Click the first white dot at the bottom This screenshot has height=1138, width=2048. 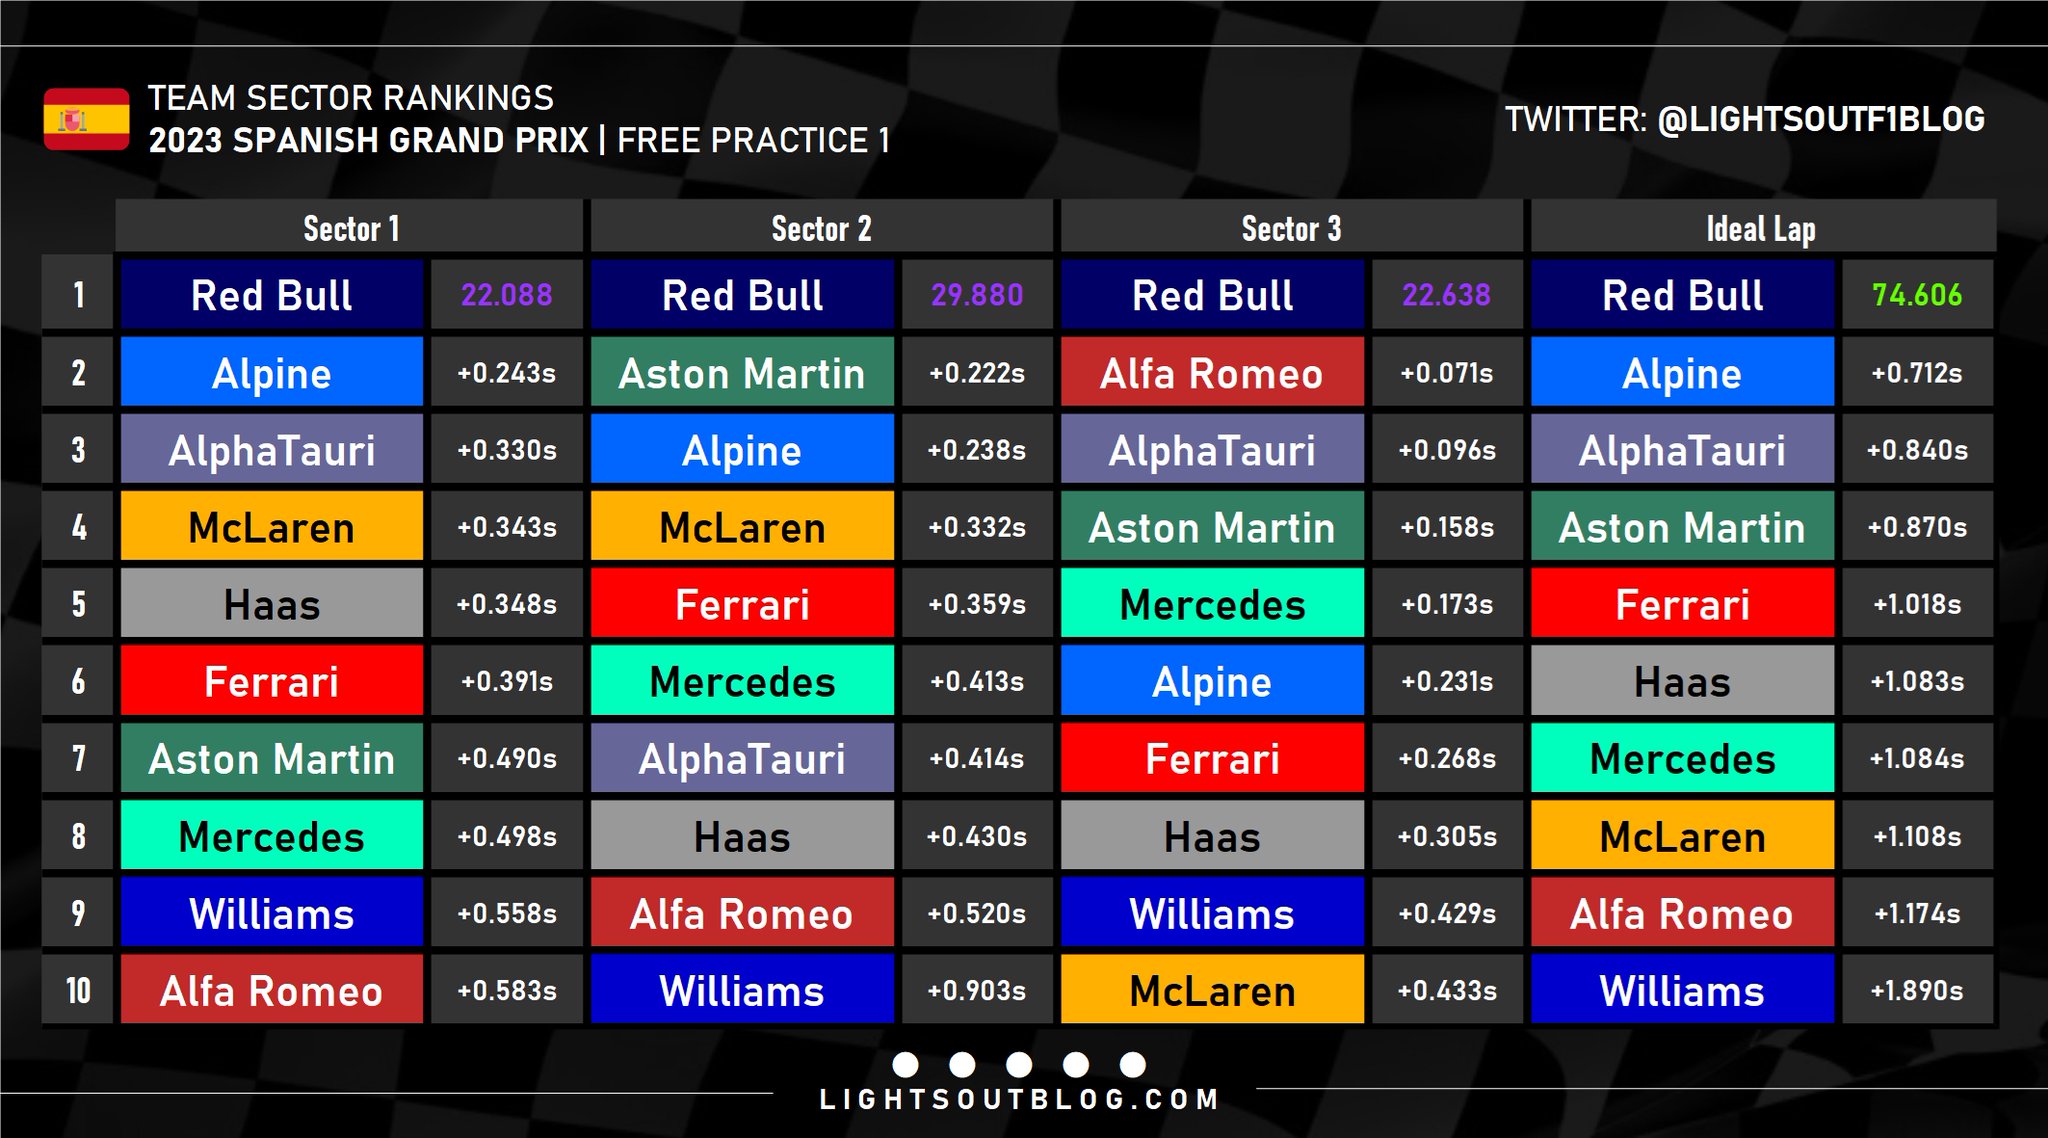905,1064
